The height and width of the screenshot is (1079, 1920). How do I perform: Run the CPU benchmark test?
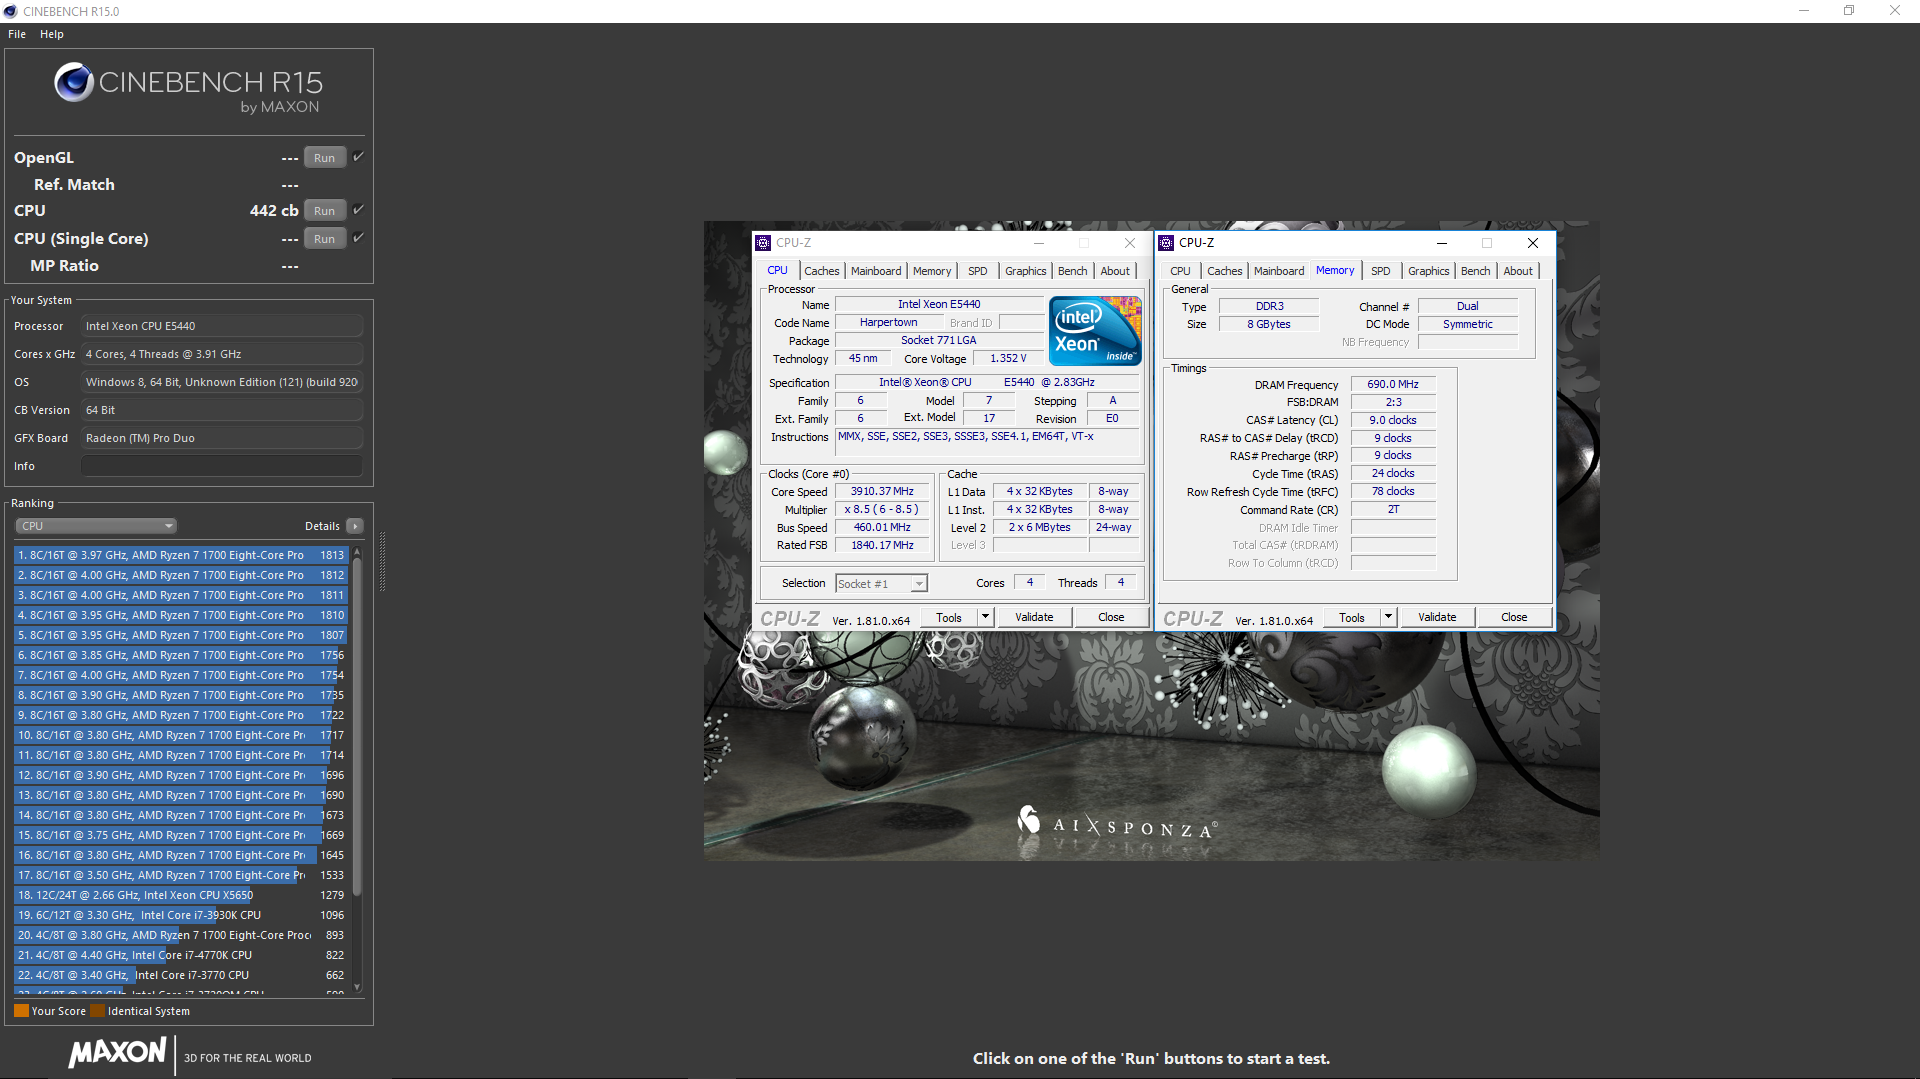pyautogui.click(x=324, y=211)
